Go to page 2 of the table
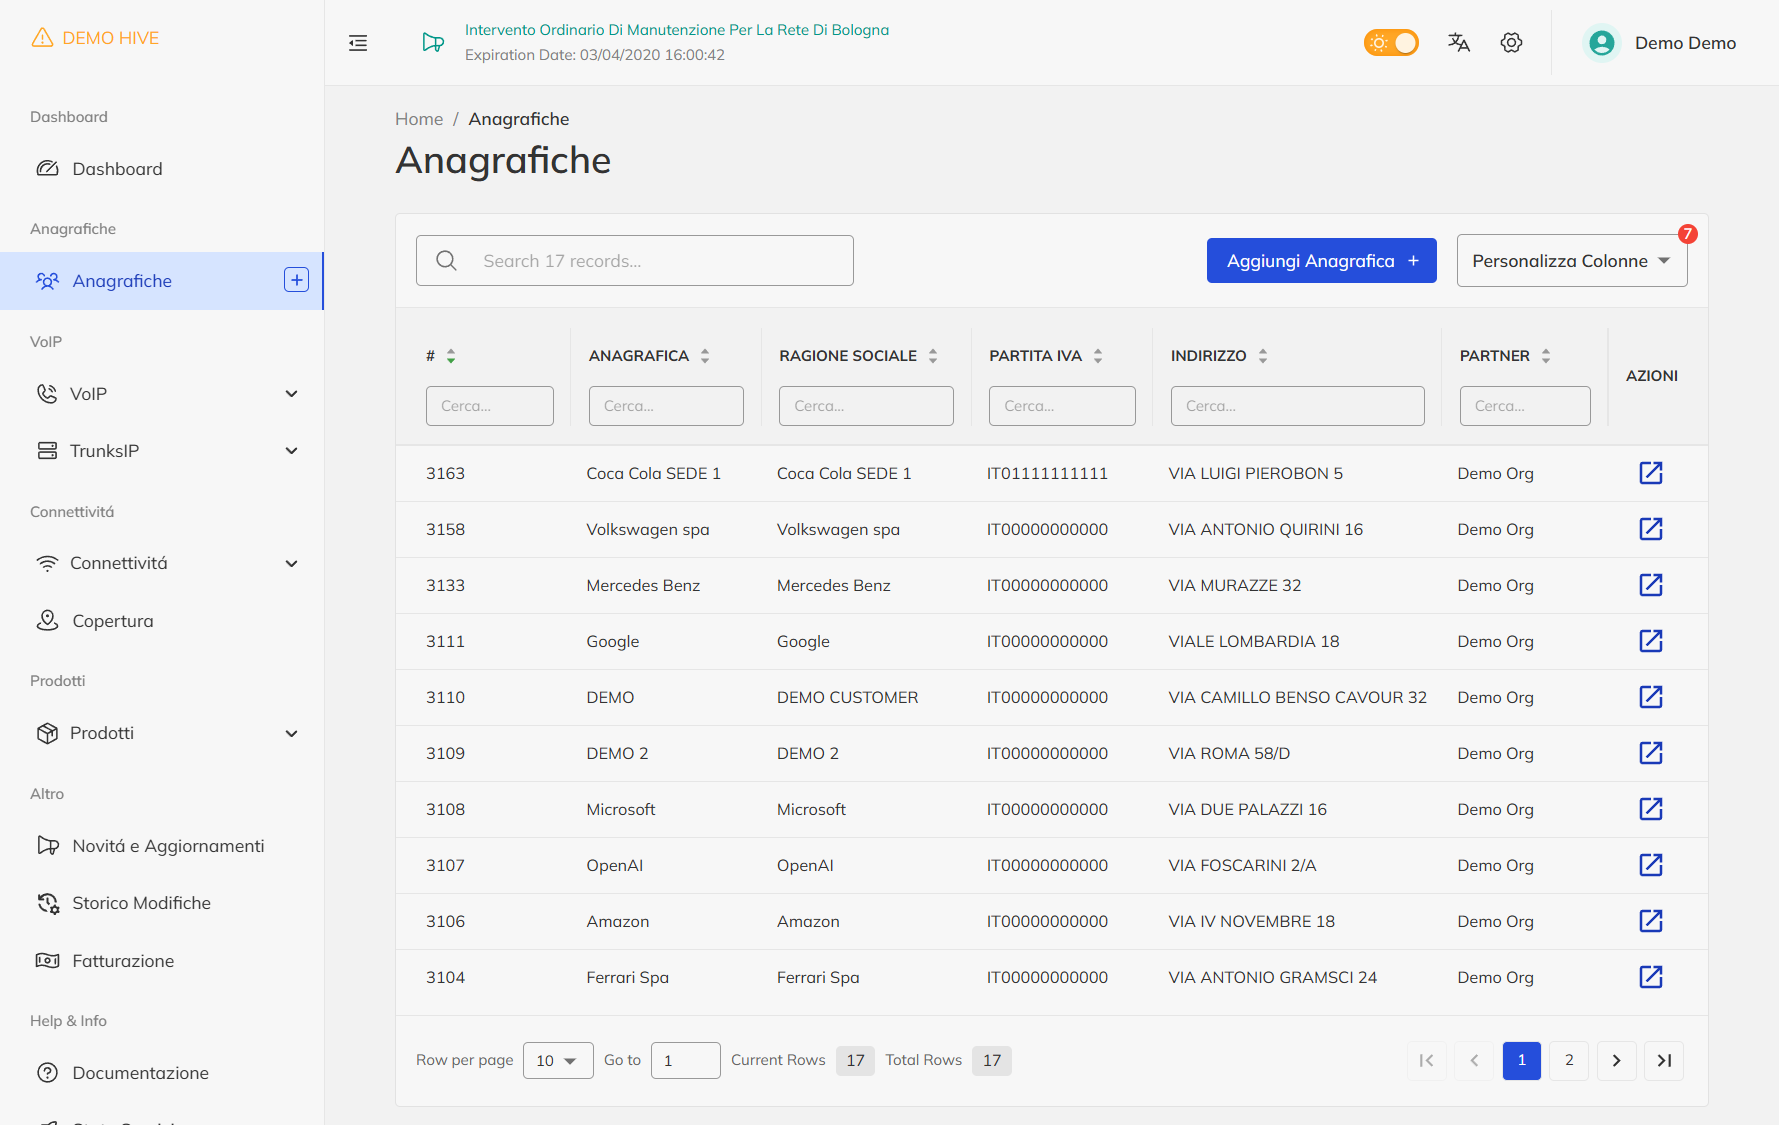This screenshot has height=1125, width=1779. (1569, 1061)
